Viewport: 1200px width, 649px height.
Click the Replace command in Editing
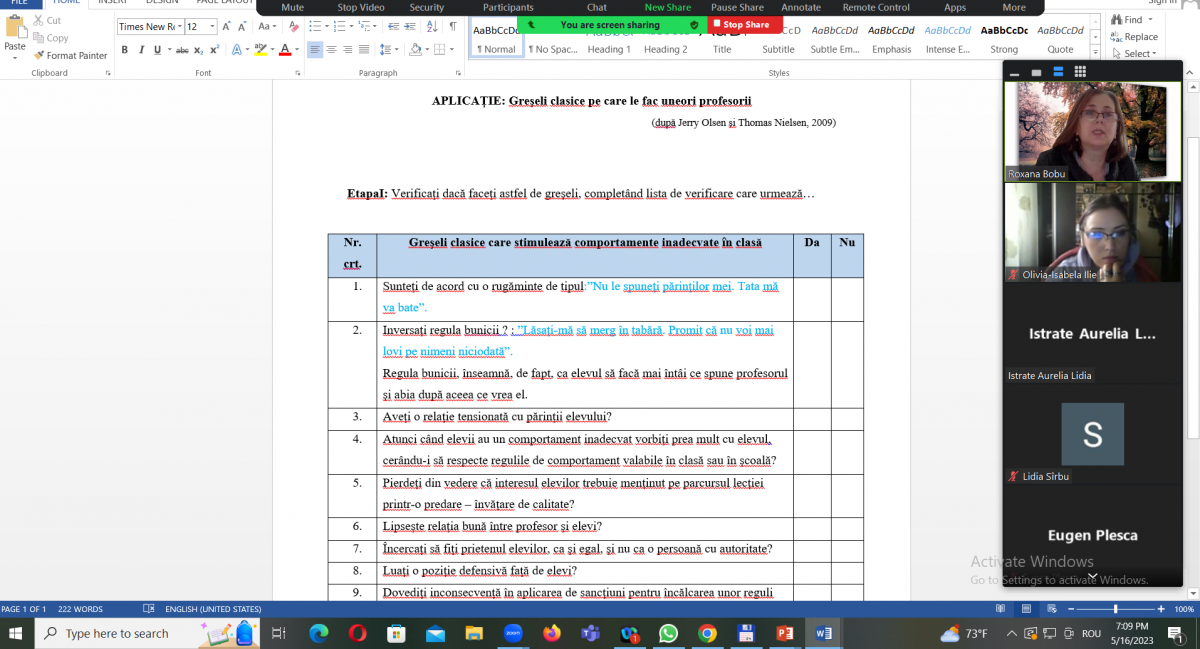pos(1134,37)
